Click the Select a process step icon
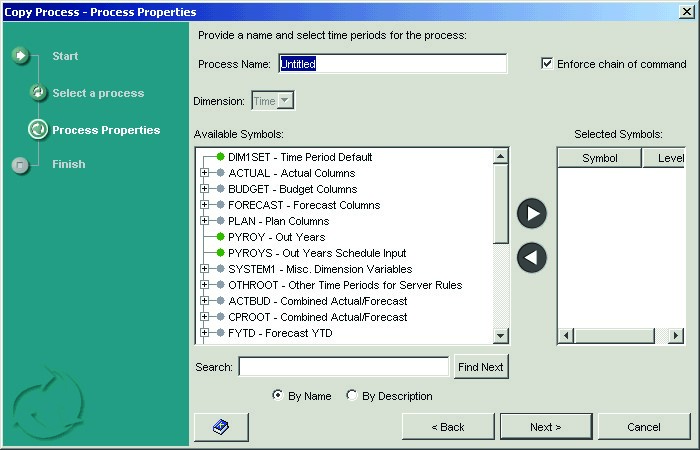 tap(38, 93)
